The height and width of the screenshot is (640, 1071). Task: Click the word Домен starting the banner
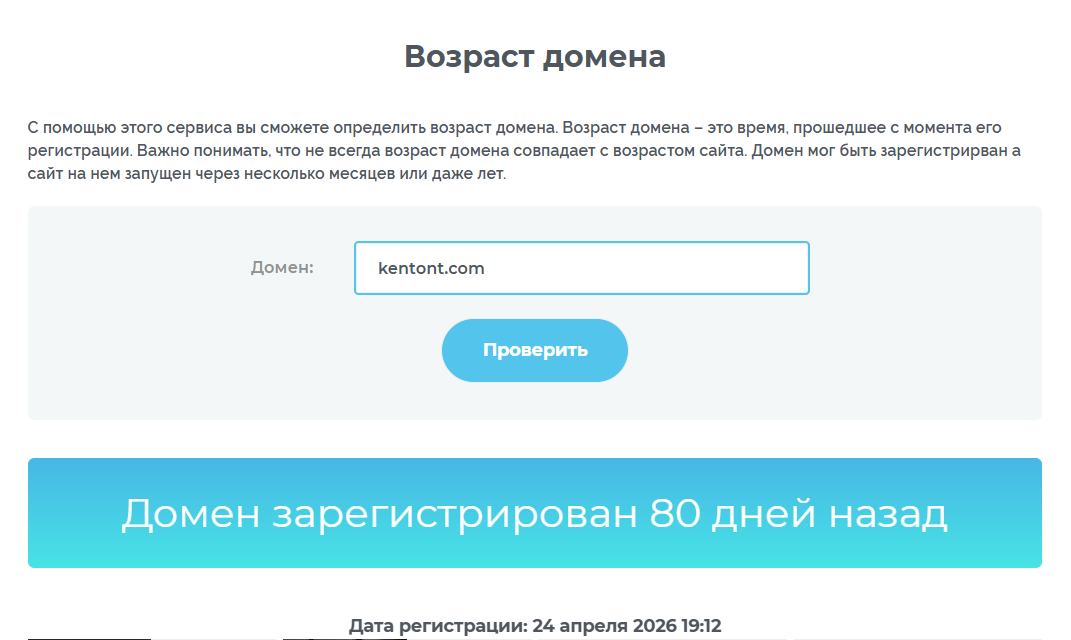[191, 514]
